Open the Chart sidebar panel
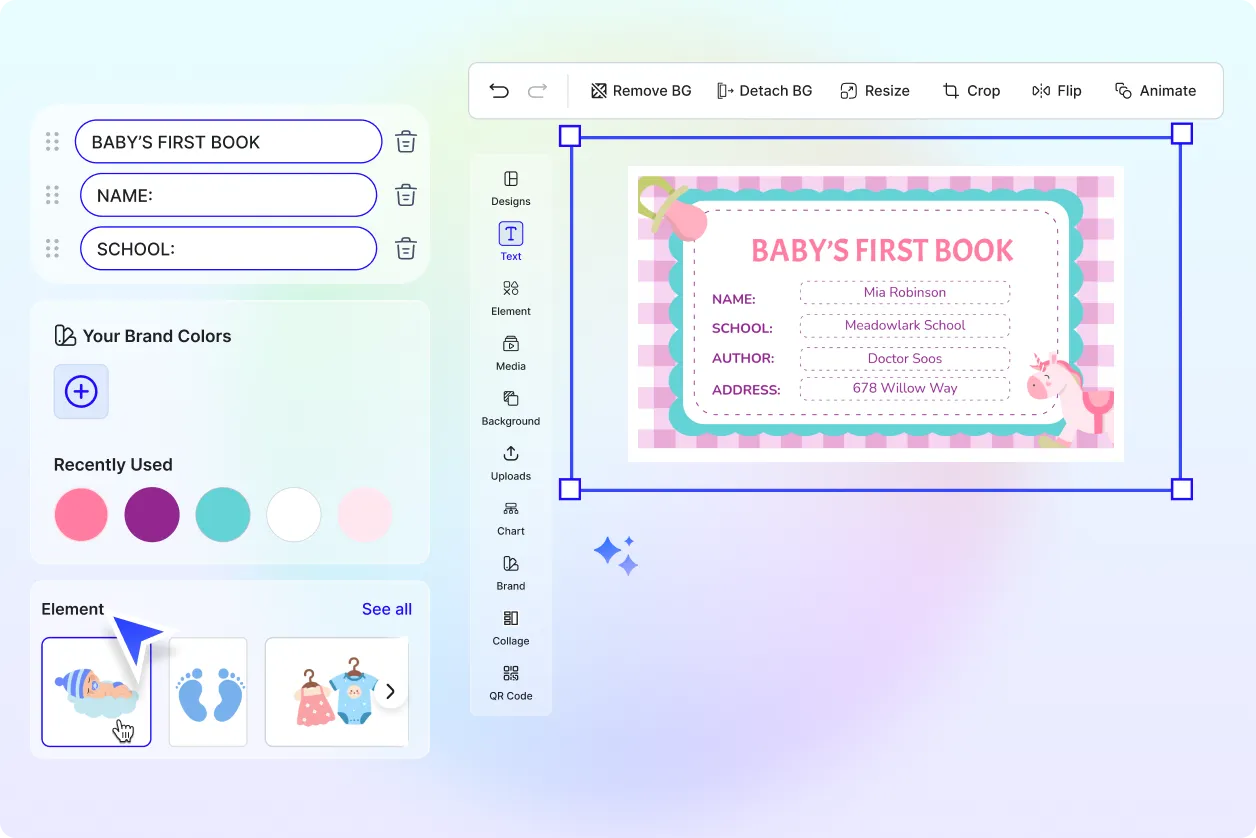This screenshot has height=838, width=1256. click(x=511, y=518)
